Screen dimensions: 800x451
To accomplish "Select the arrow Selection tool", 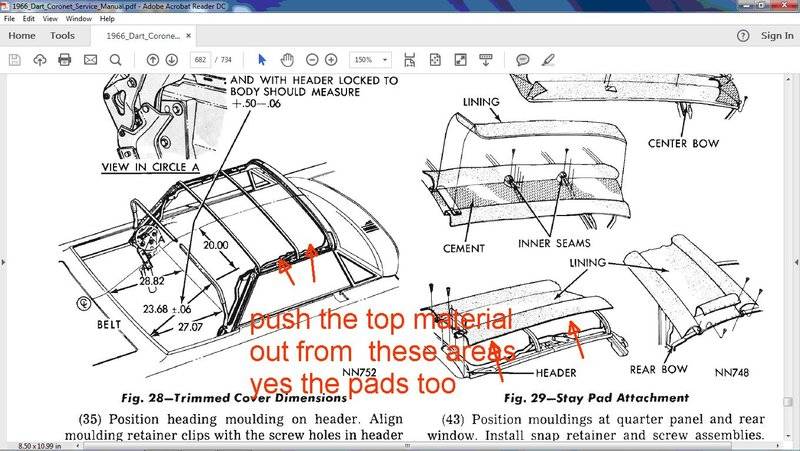I will (x=262, y=60).
